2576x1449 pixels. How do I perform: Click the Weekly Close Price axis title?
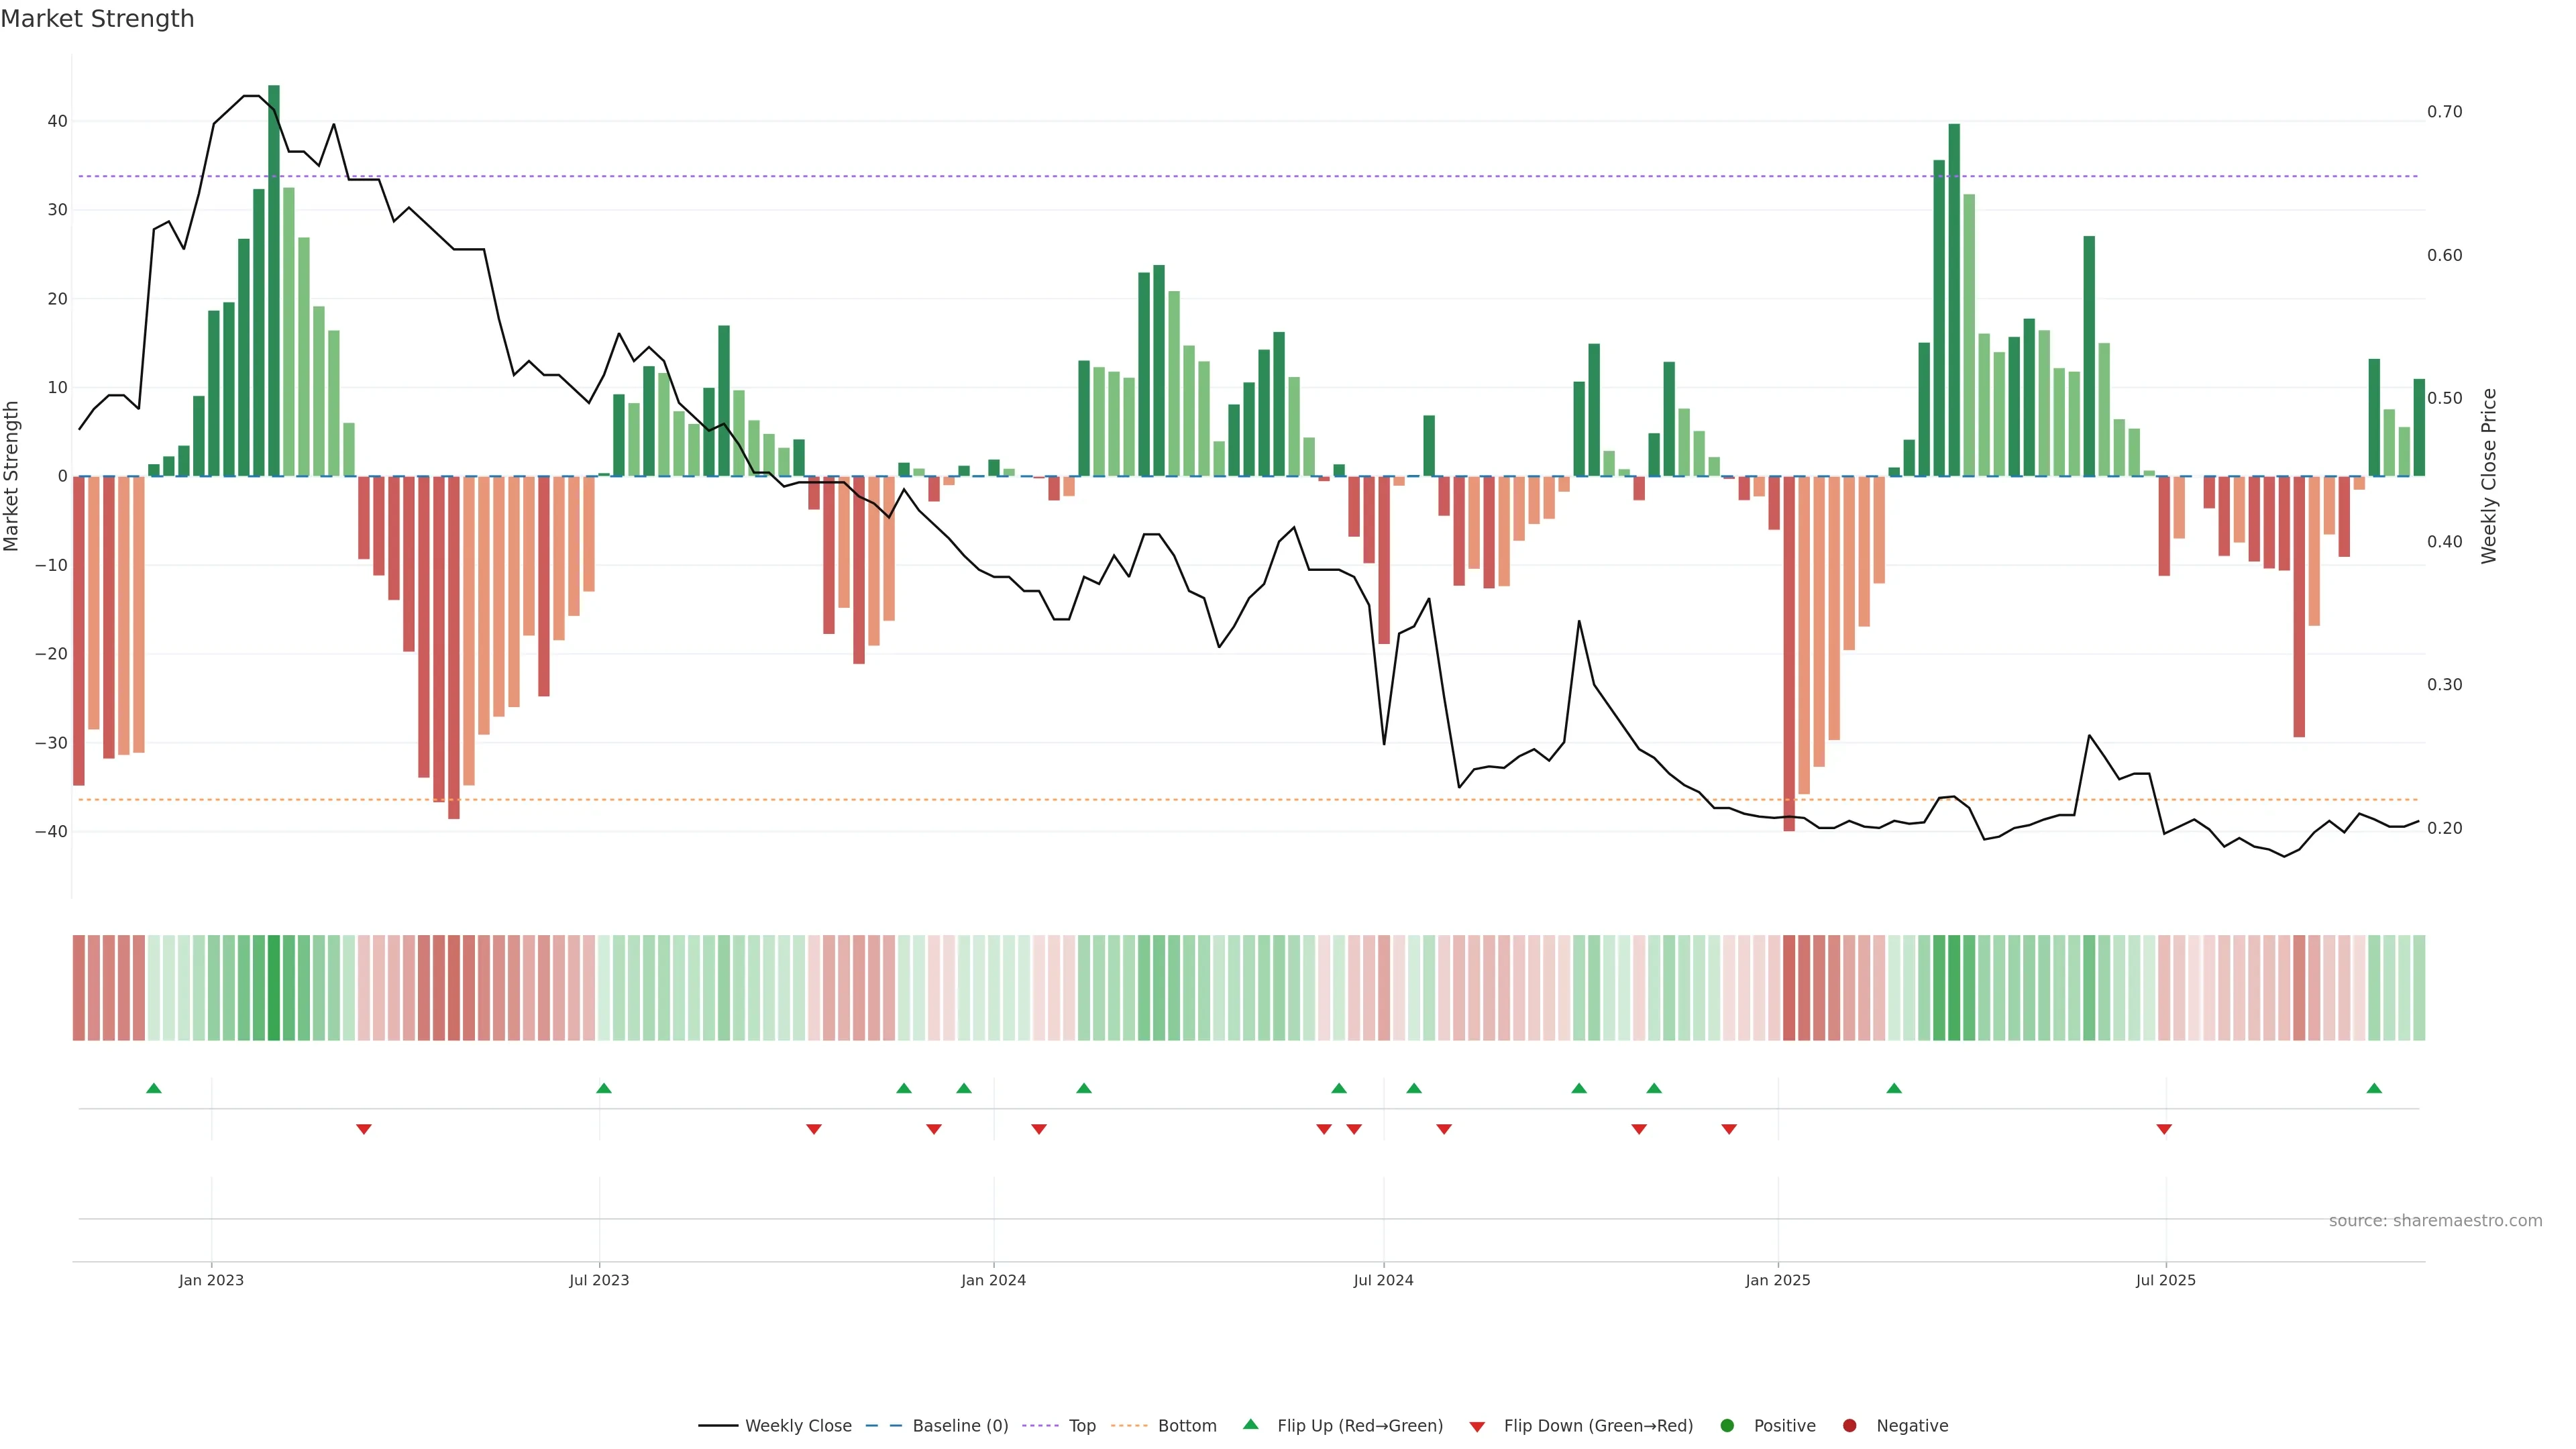tap(2489, 476)
